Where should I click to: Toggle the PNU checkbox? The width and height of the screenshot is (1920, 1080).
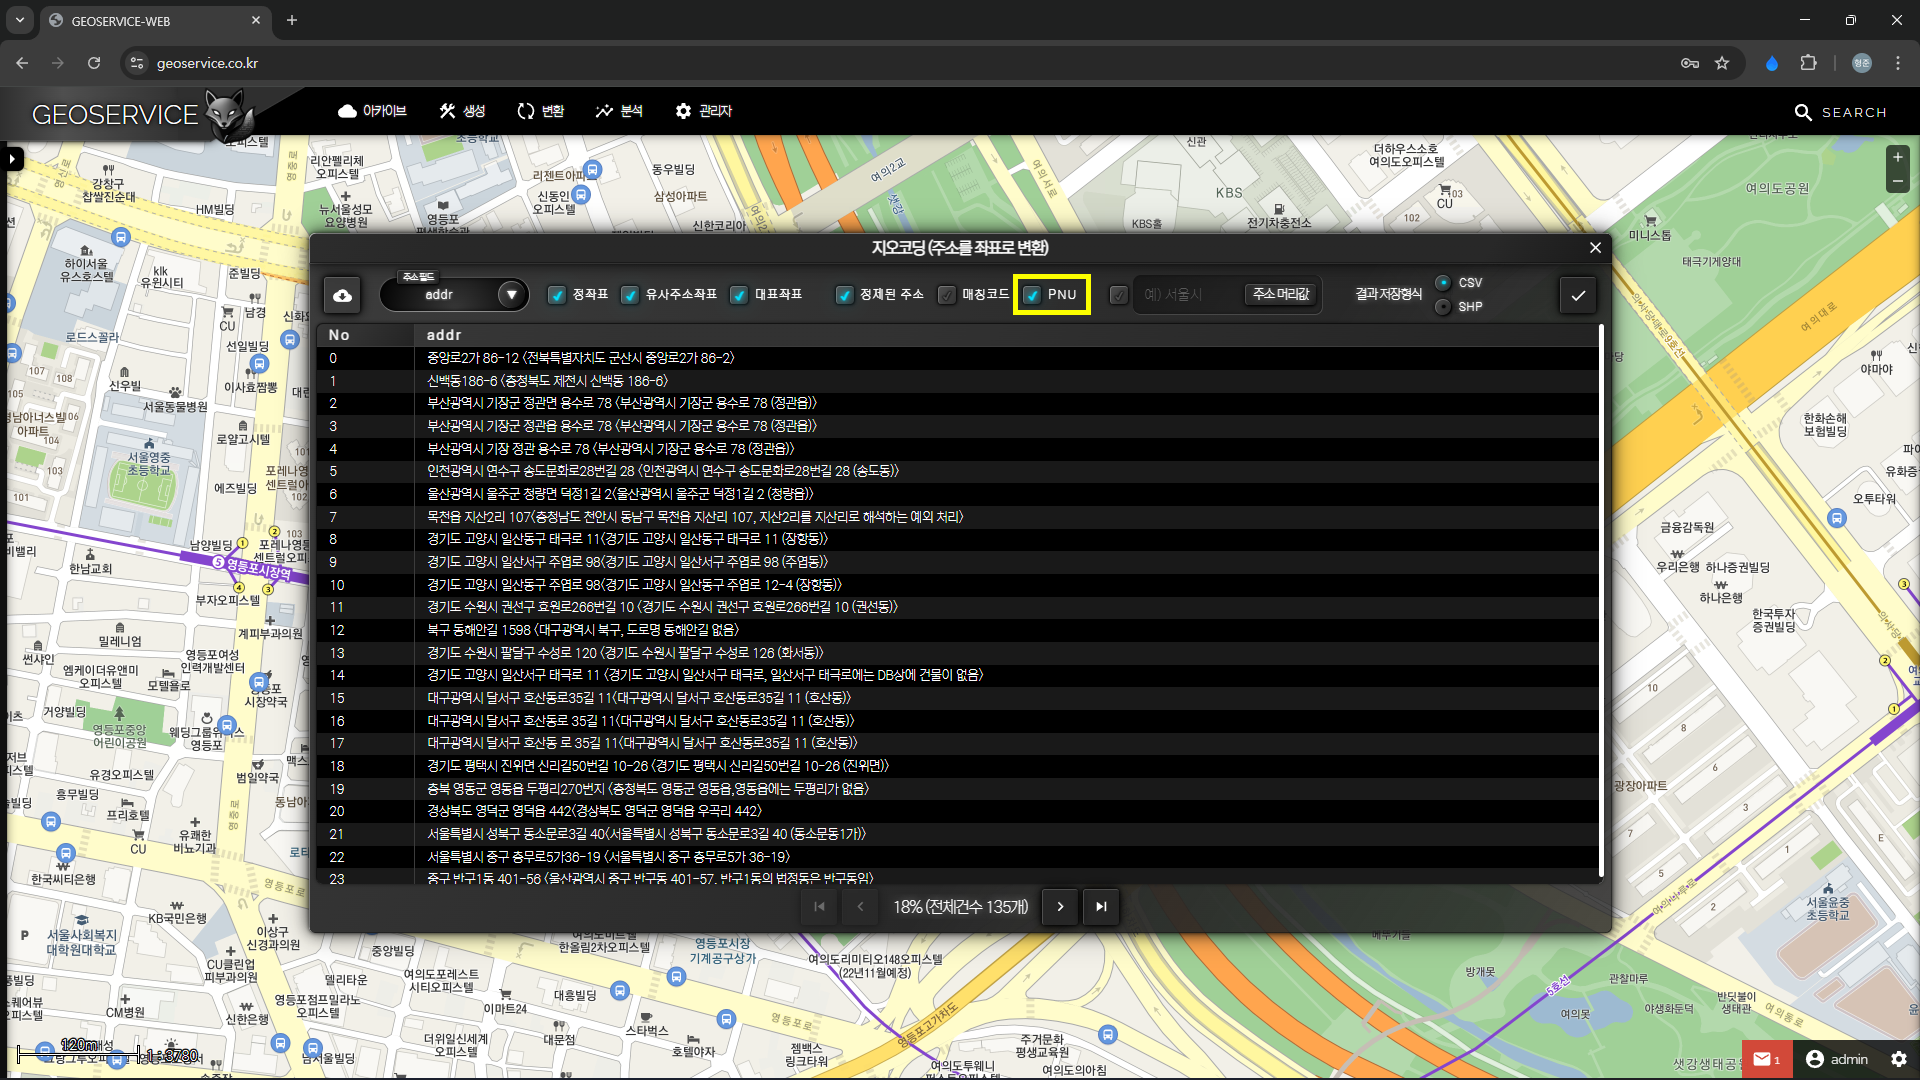pos(1033,295)
